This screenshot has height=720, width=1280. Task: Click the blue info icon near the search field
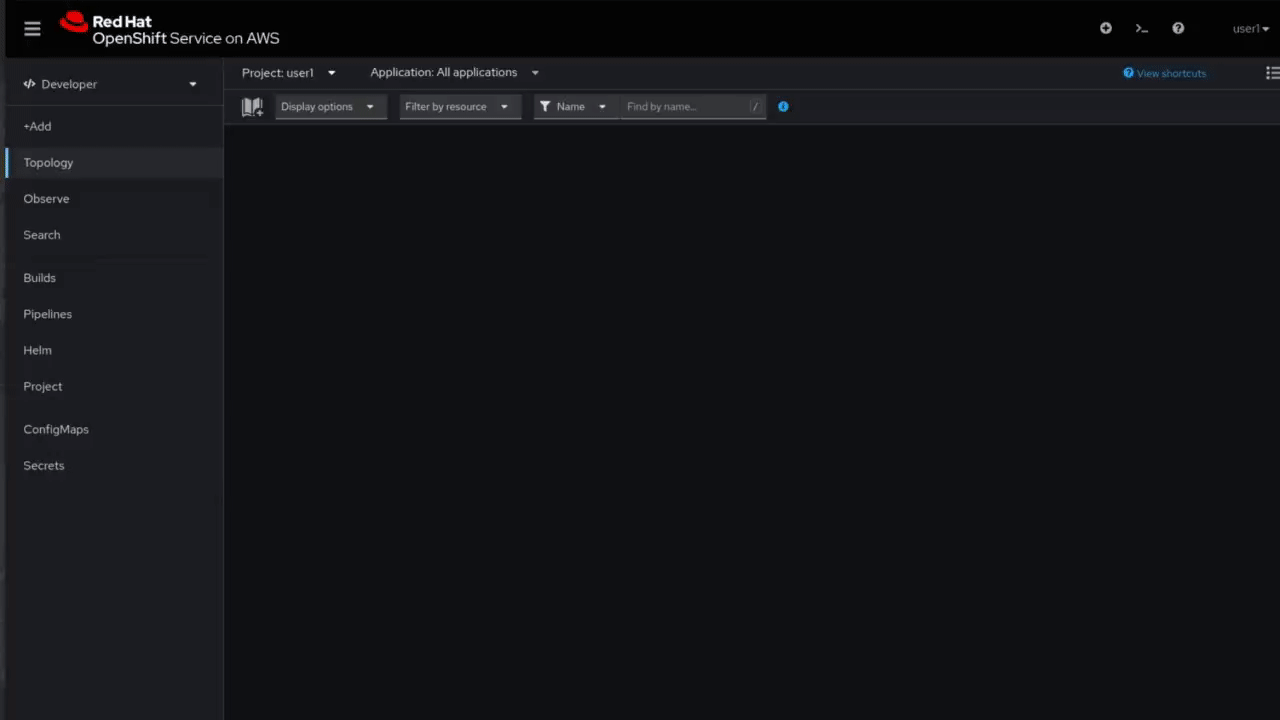(783, 106)
